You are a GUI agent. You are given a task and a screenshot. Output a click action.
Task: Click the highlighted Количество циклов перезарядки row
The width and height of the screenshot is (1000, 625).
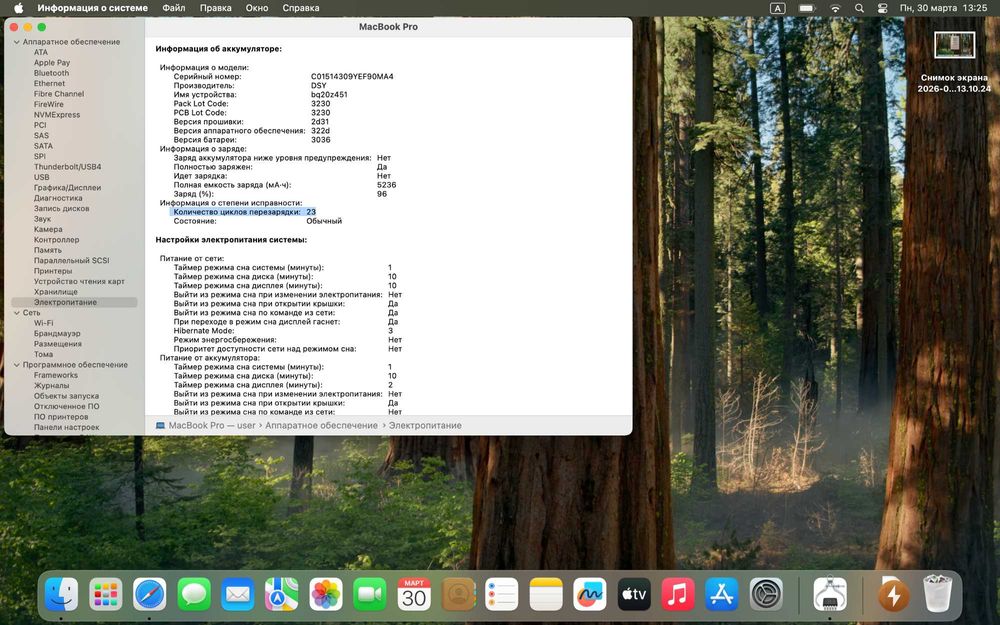[x=243, y=212]
